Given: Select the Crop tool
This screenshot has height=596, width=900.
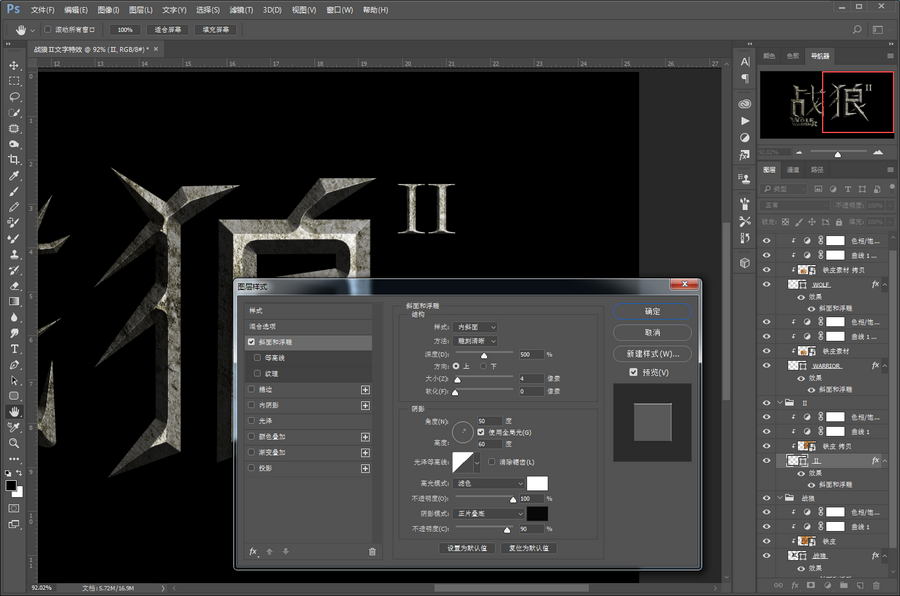Looking at the screenshot, I should [14, 160].
